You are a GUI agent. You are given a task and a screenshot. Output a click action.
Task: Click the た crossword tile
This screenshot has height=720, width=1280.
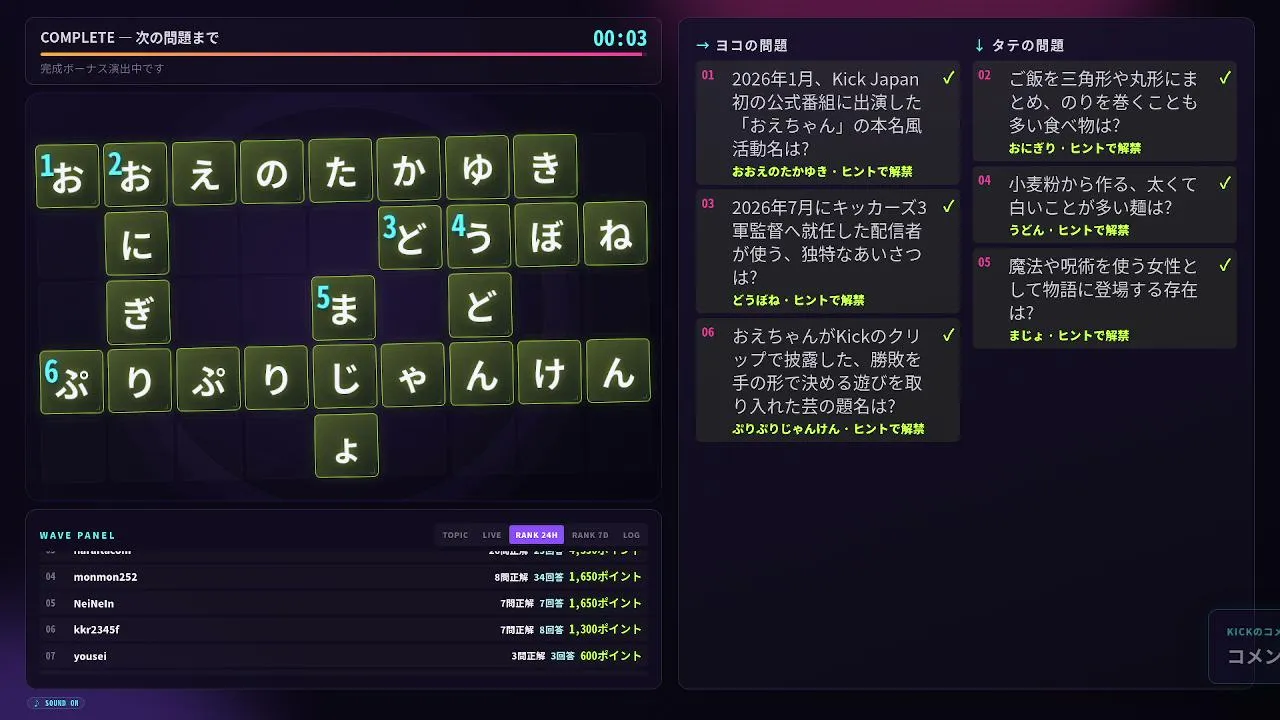click(341, 171)
